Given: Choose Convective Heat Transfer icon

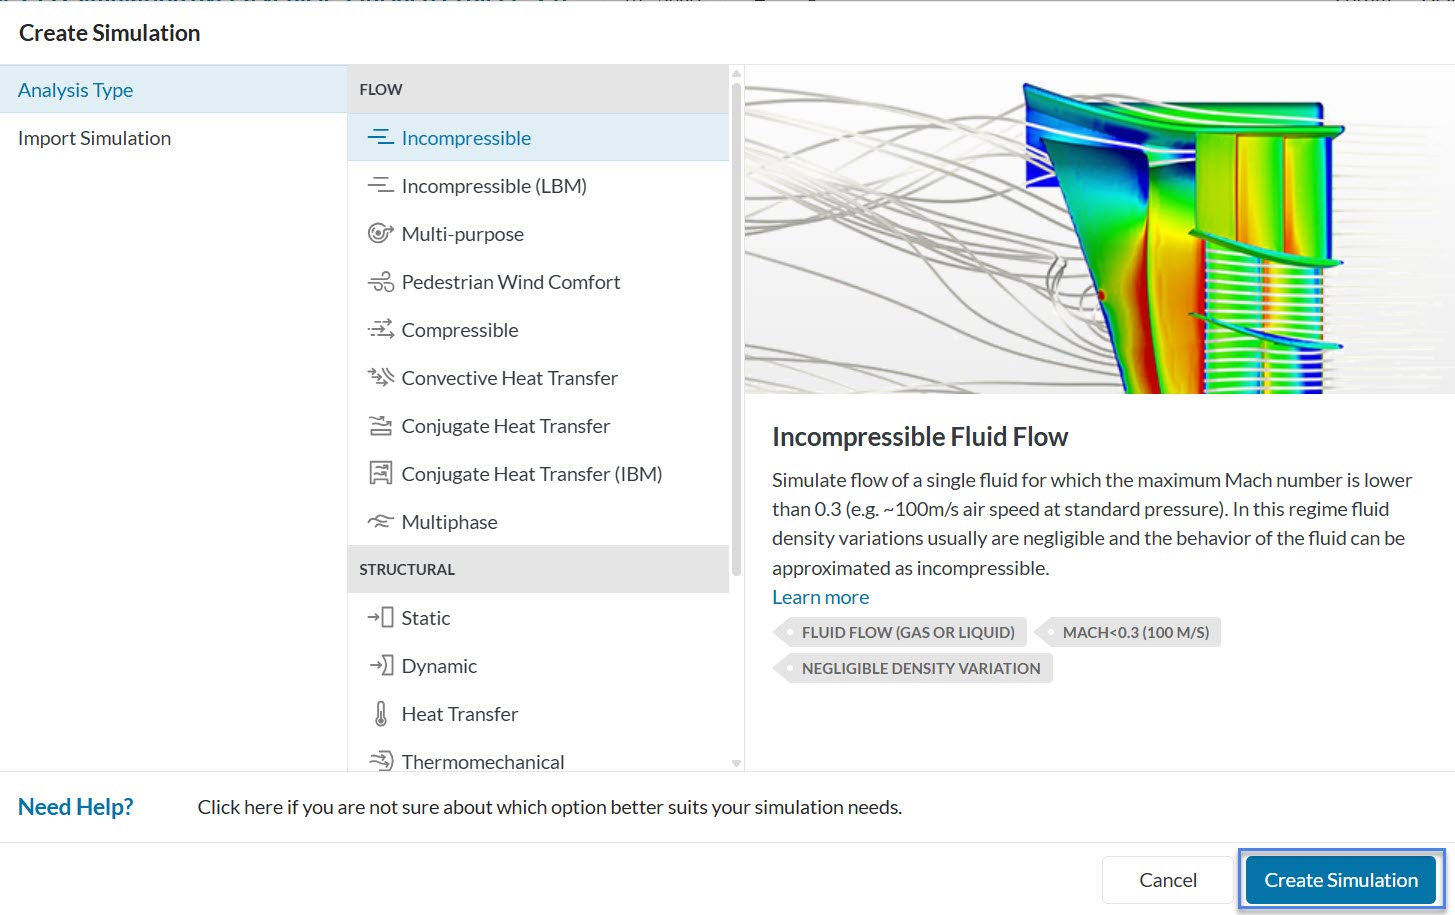Looking at the screenshot, I should (380, 378).
